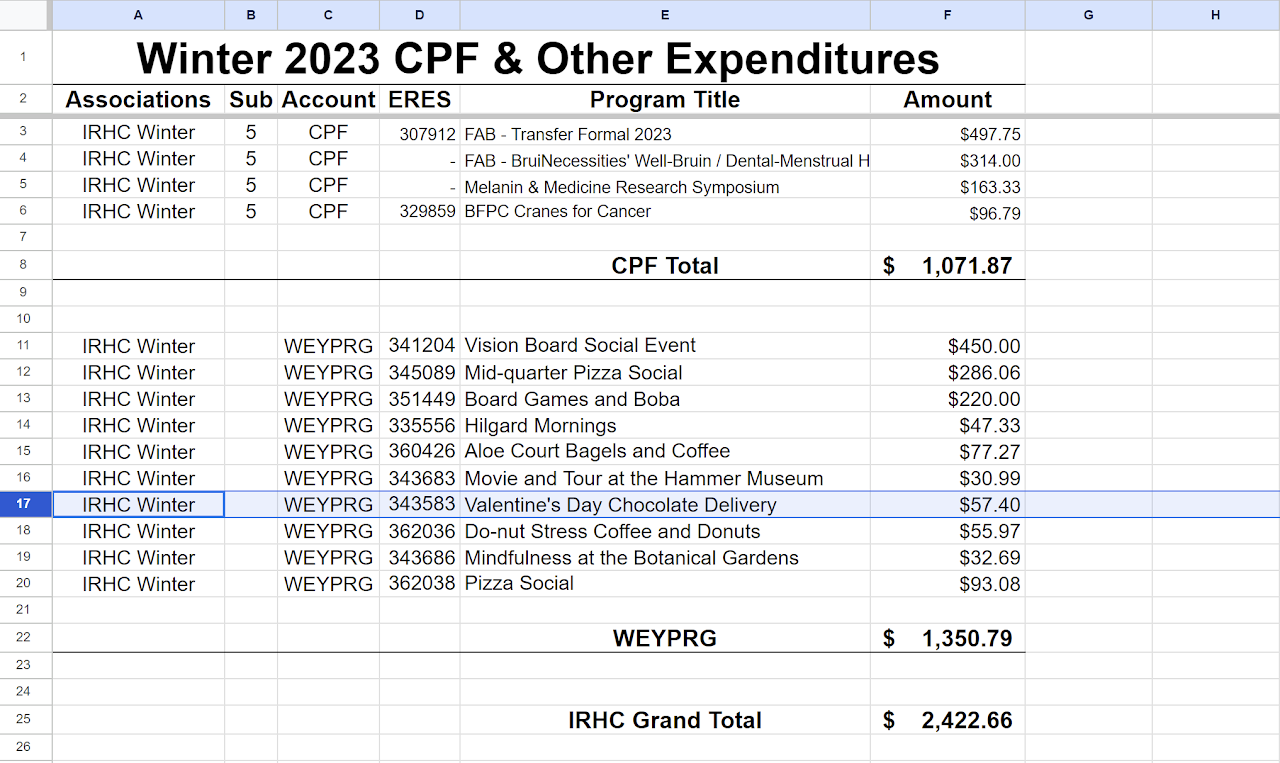Select row 17 row number
Screen dimensions: 1280x763
point(25,504)
